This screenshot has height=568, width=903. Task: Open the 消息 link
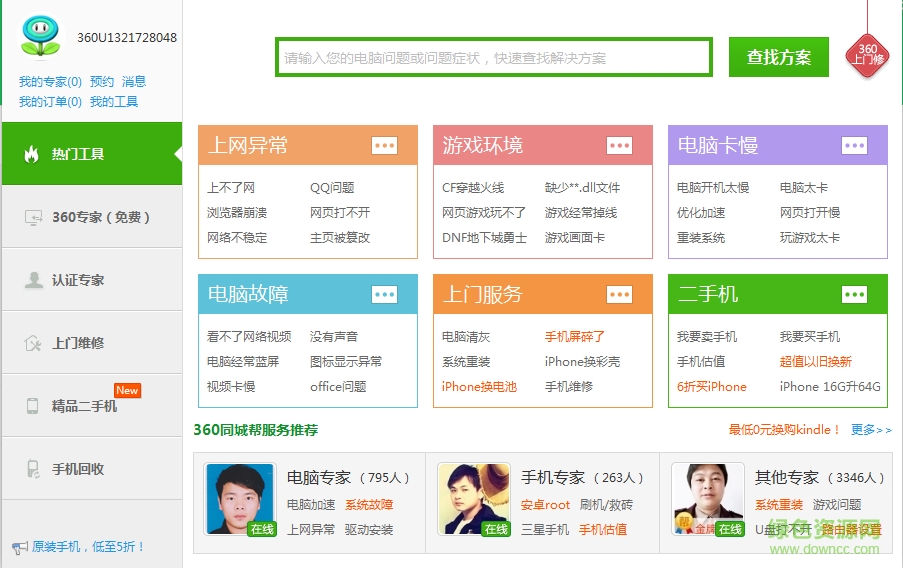click(134, 81)
